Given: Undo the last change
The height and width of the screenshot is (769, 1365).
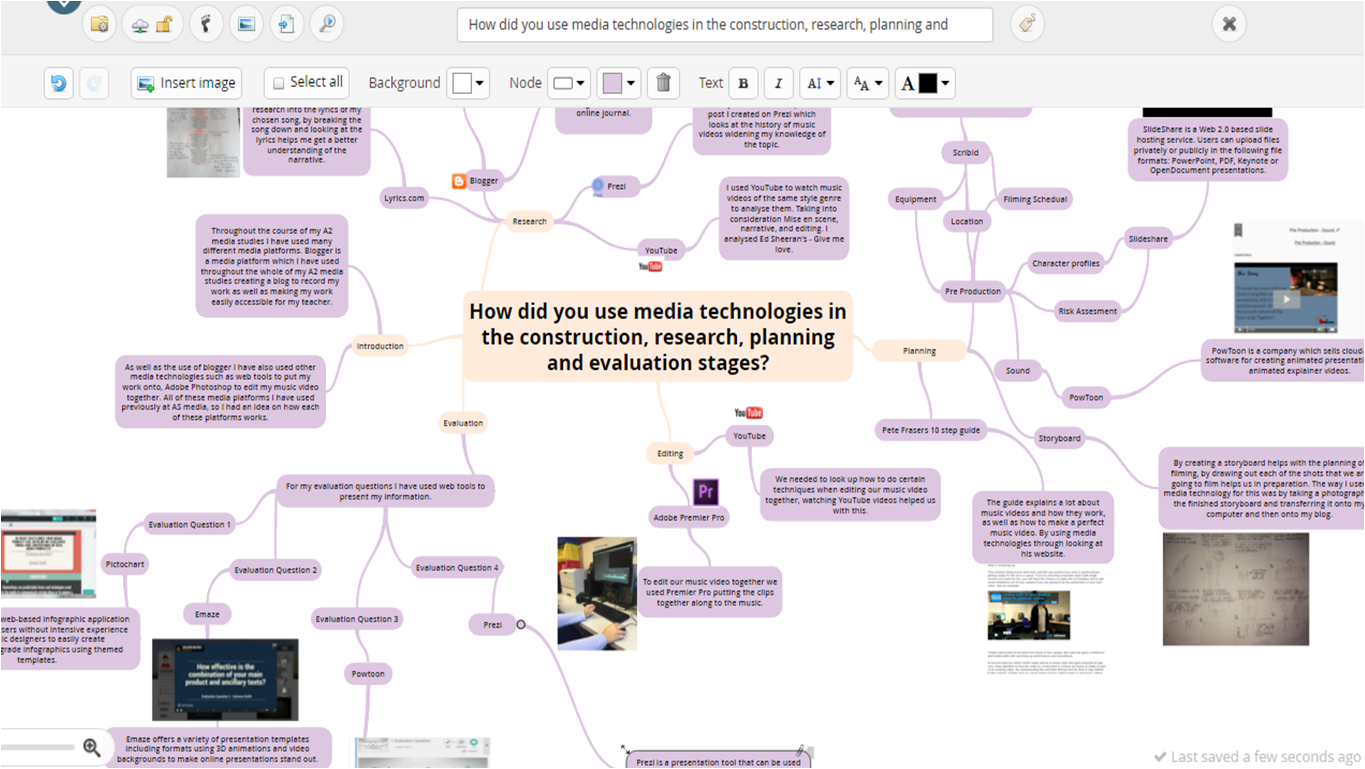Looking at the screenshot, I should click(x=59, y=83).
